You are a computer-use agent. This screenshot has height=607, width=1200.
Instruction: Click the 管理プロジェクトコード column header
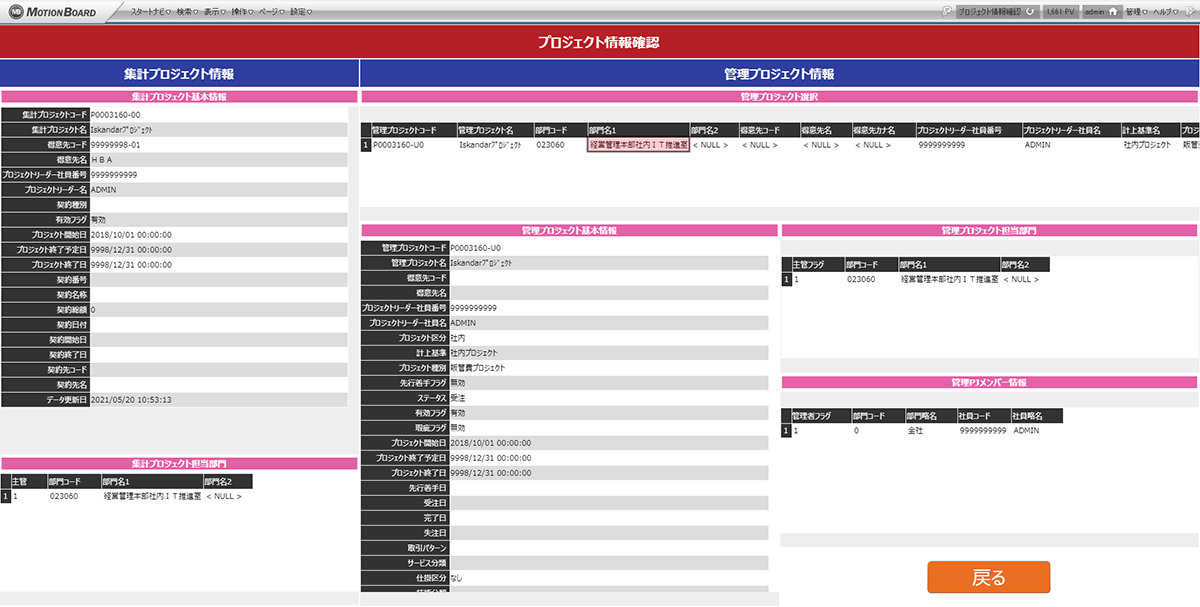(412, 130)
